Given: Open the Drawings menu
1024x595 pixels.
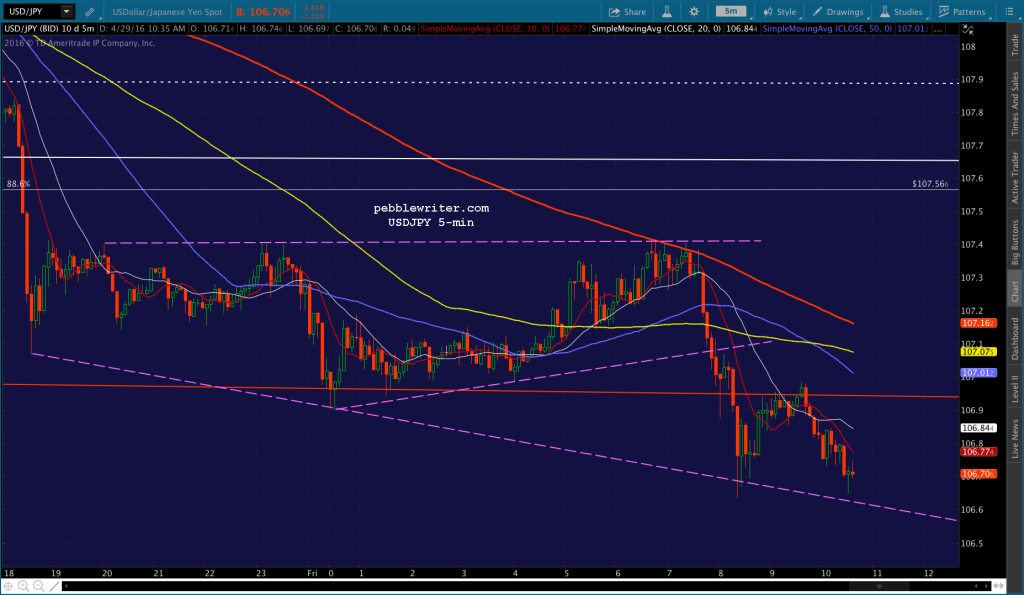Looking at the screenshot, I should click(838, 12).
